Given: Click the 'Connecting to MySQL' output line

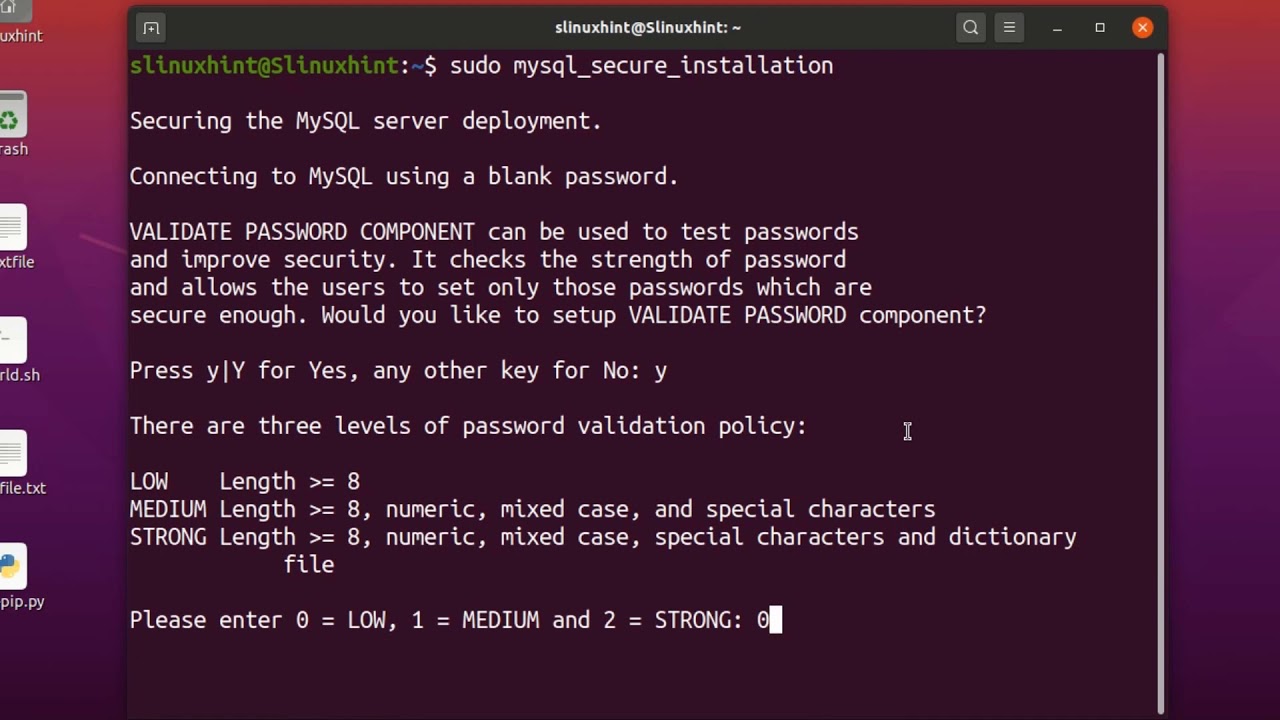Looking at the screenshot, I should pos(404,177).
